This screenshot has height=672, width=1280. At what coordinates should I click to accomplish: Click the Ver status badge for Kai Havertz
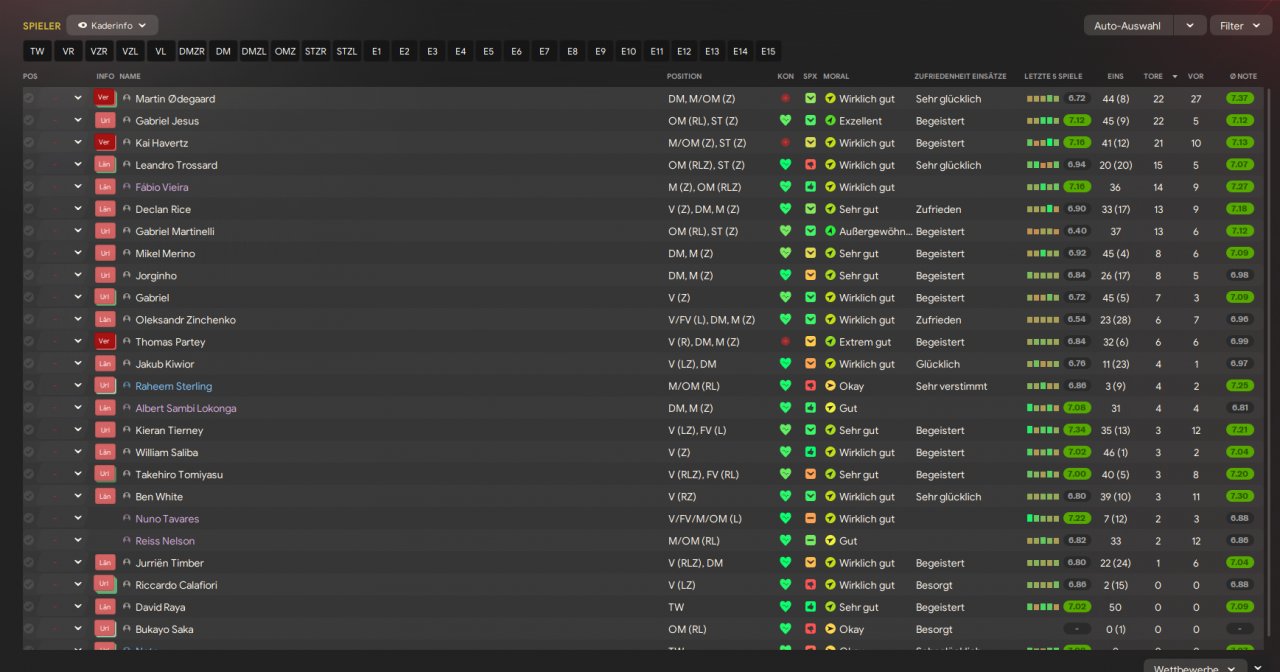105,142
